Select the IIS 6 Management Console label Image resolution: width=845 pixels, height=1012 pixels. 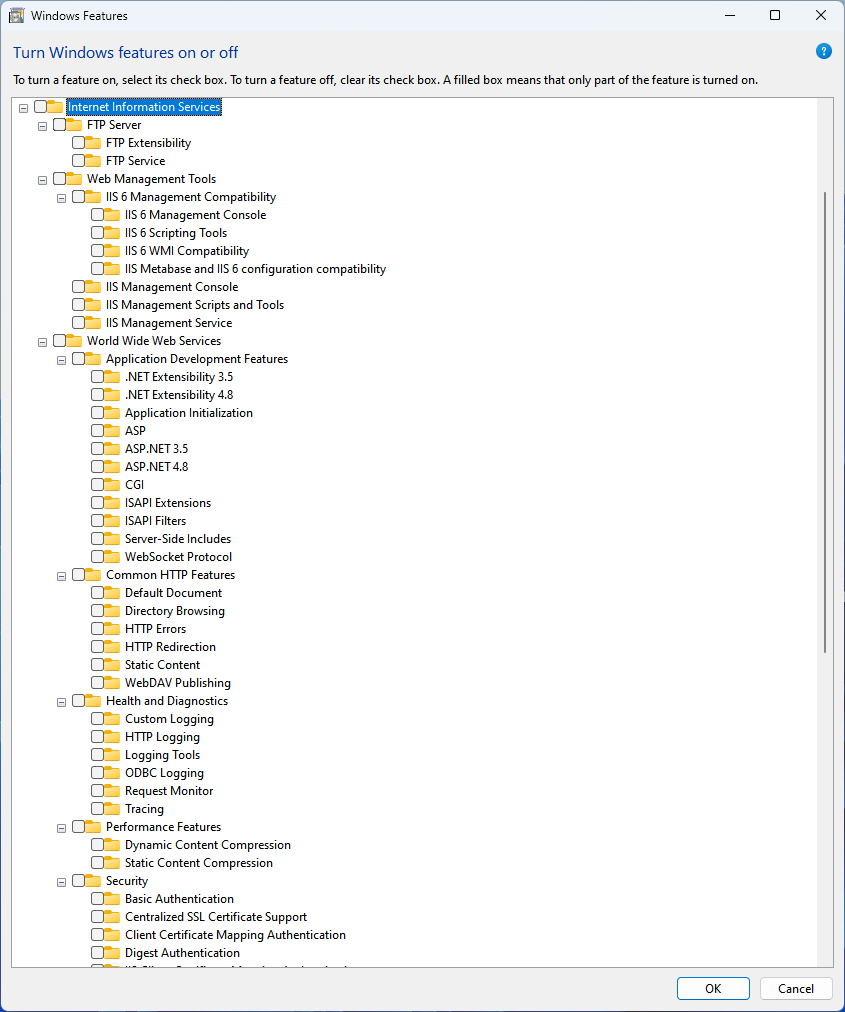[x=195, y=215]
